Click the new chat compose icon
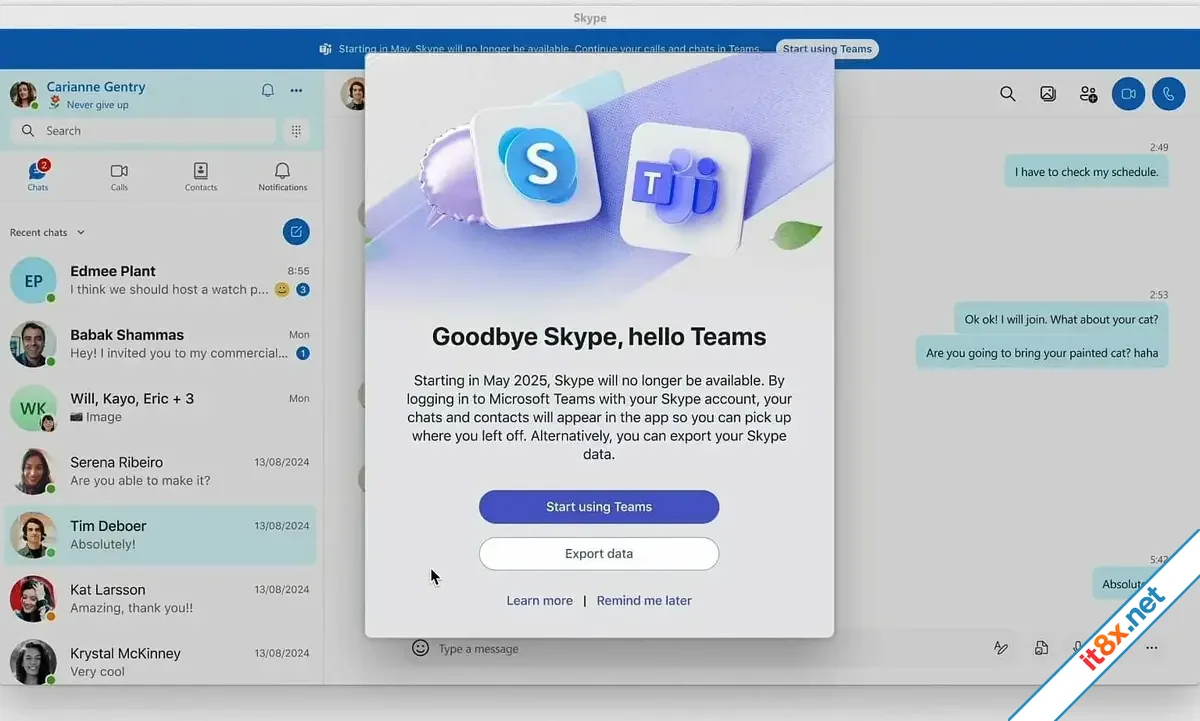The width and height of the screenshot is (1200, 721). (x=296, y=232)
